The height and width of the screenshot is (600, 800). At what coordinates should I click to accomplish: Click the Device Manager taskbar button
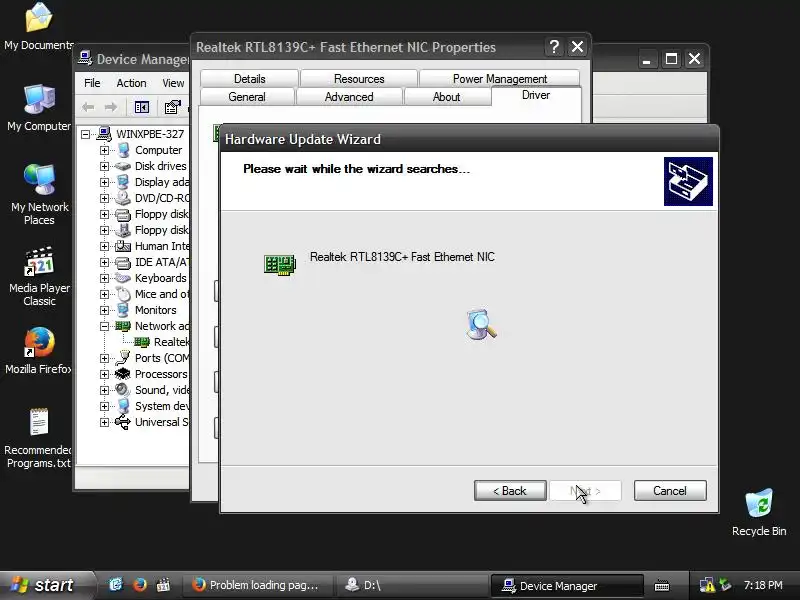(x=566, y=585)
